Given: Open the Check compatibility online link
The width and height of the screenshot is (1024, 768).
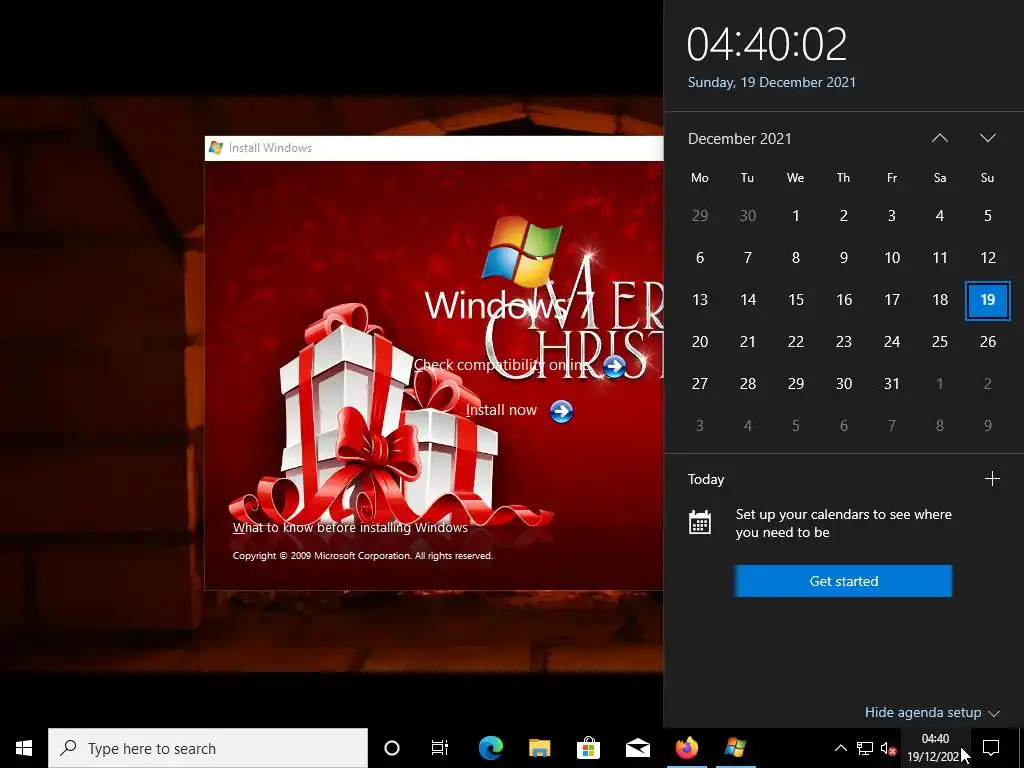Looking at the screenshot, I should coord(501,364).
